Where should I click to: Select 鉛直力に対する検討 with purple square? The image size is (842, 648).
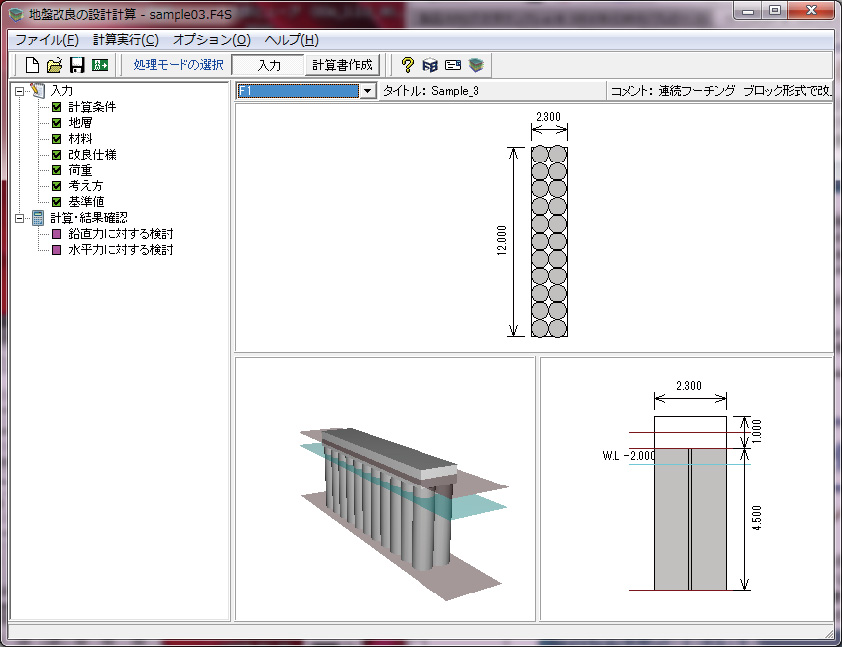pos(120,234)
